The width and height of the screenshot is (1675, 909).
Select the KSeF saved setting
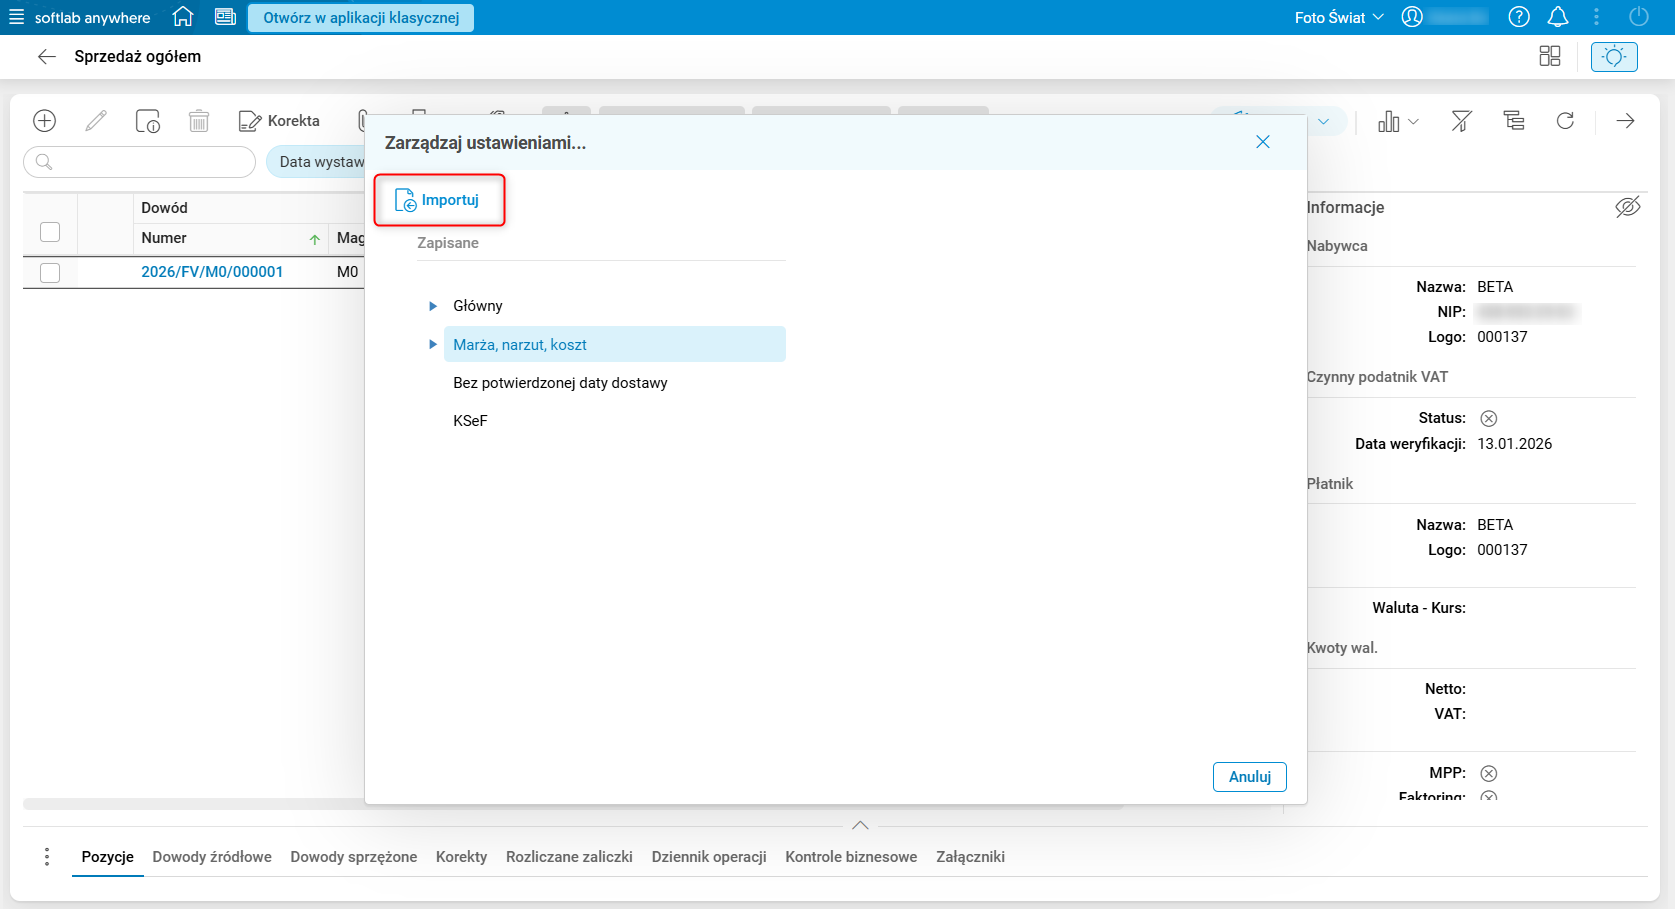click(x=470, y=421)
